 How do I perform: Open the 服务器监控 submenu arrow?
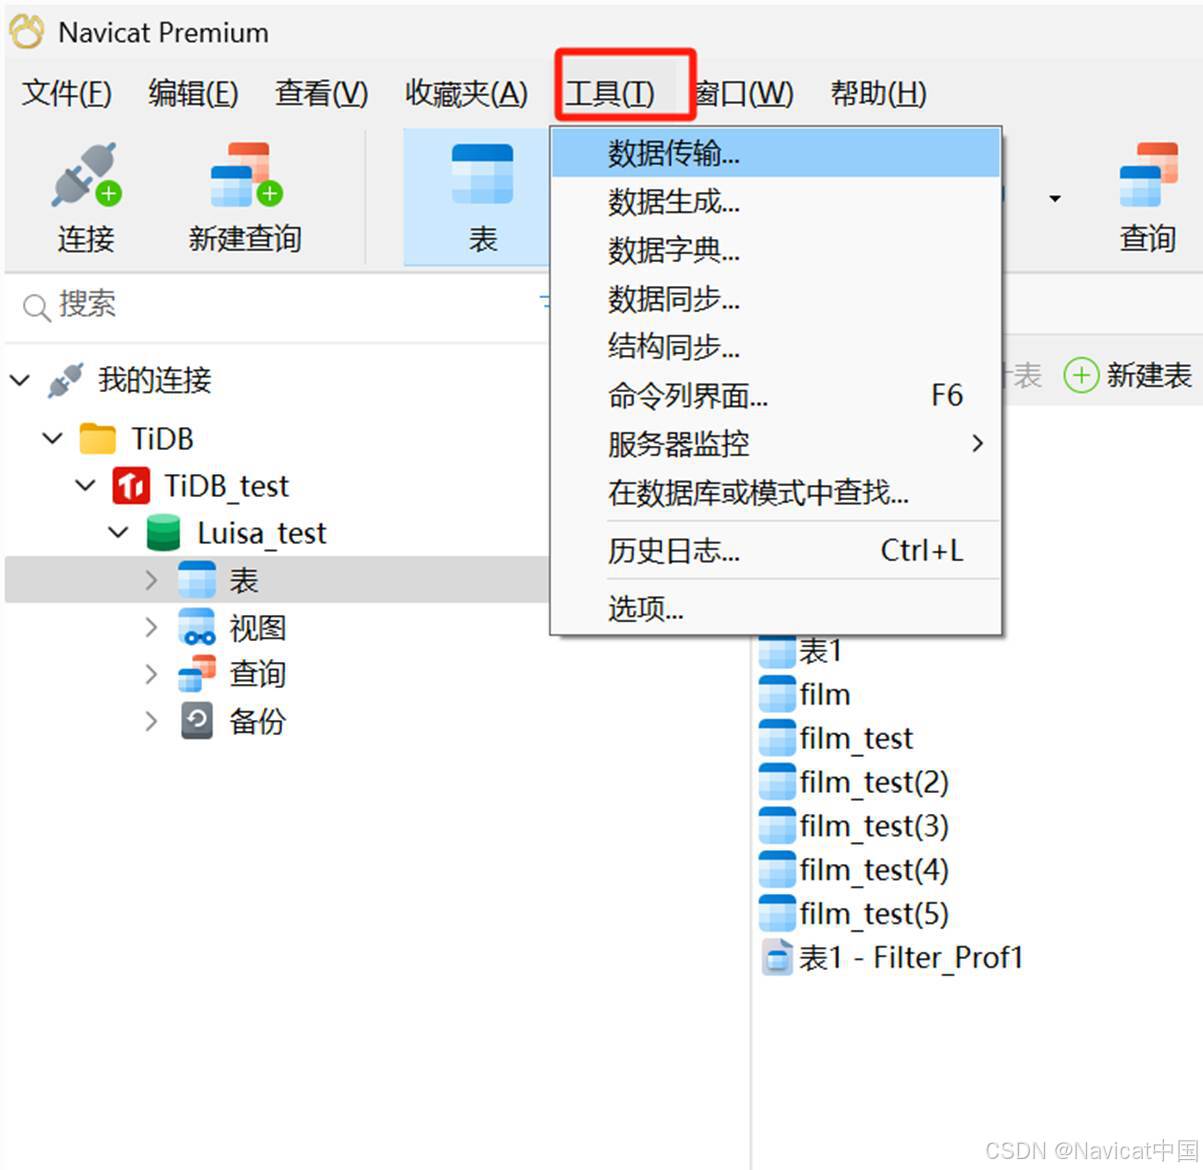[x=978, y=443]
